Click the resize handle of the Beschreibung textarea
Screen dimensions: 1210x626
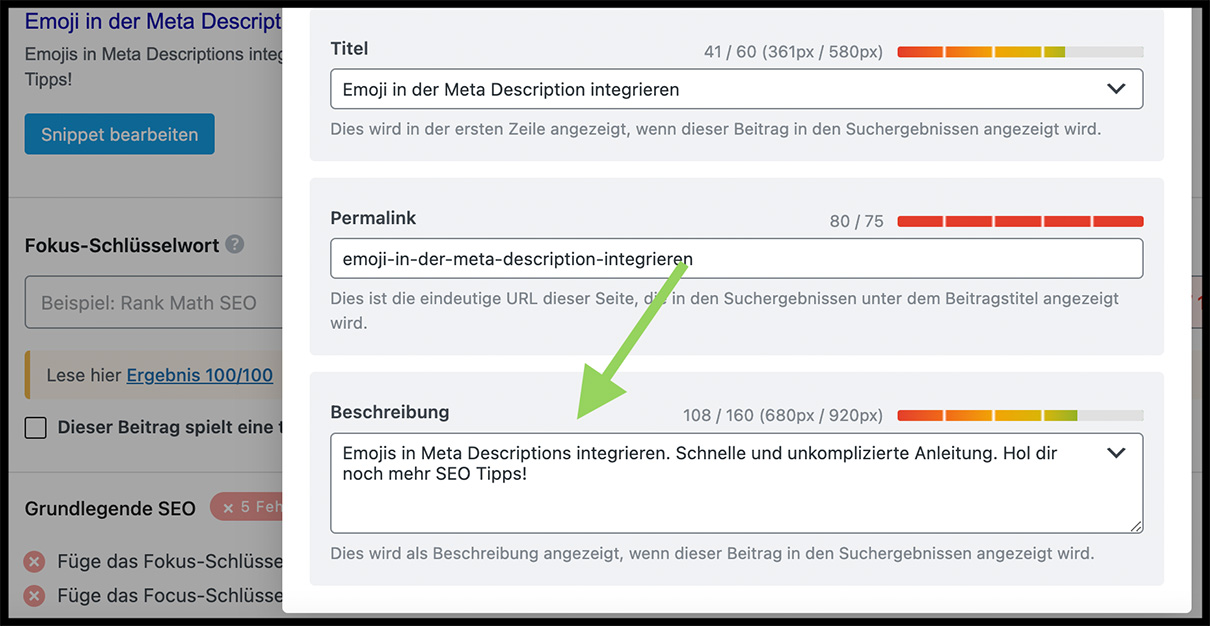click(1136, 526)
